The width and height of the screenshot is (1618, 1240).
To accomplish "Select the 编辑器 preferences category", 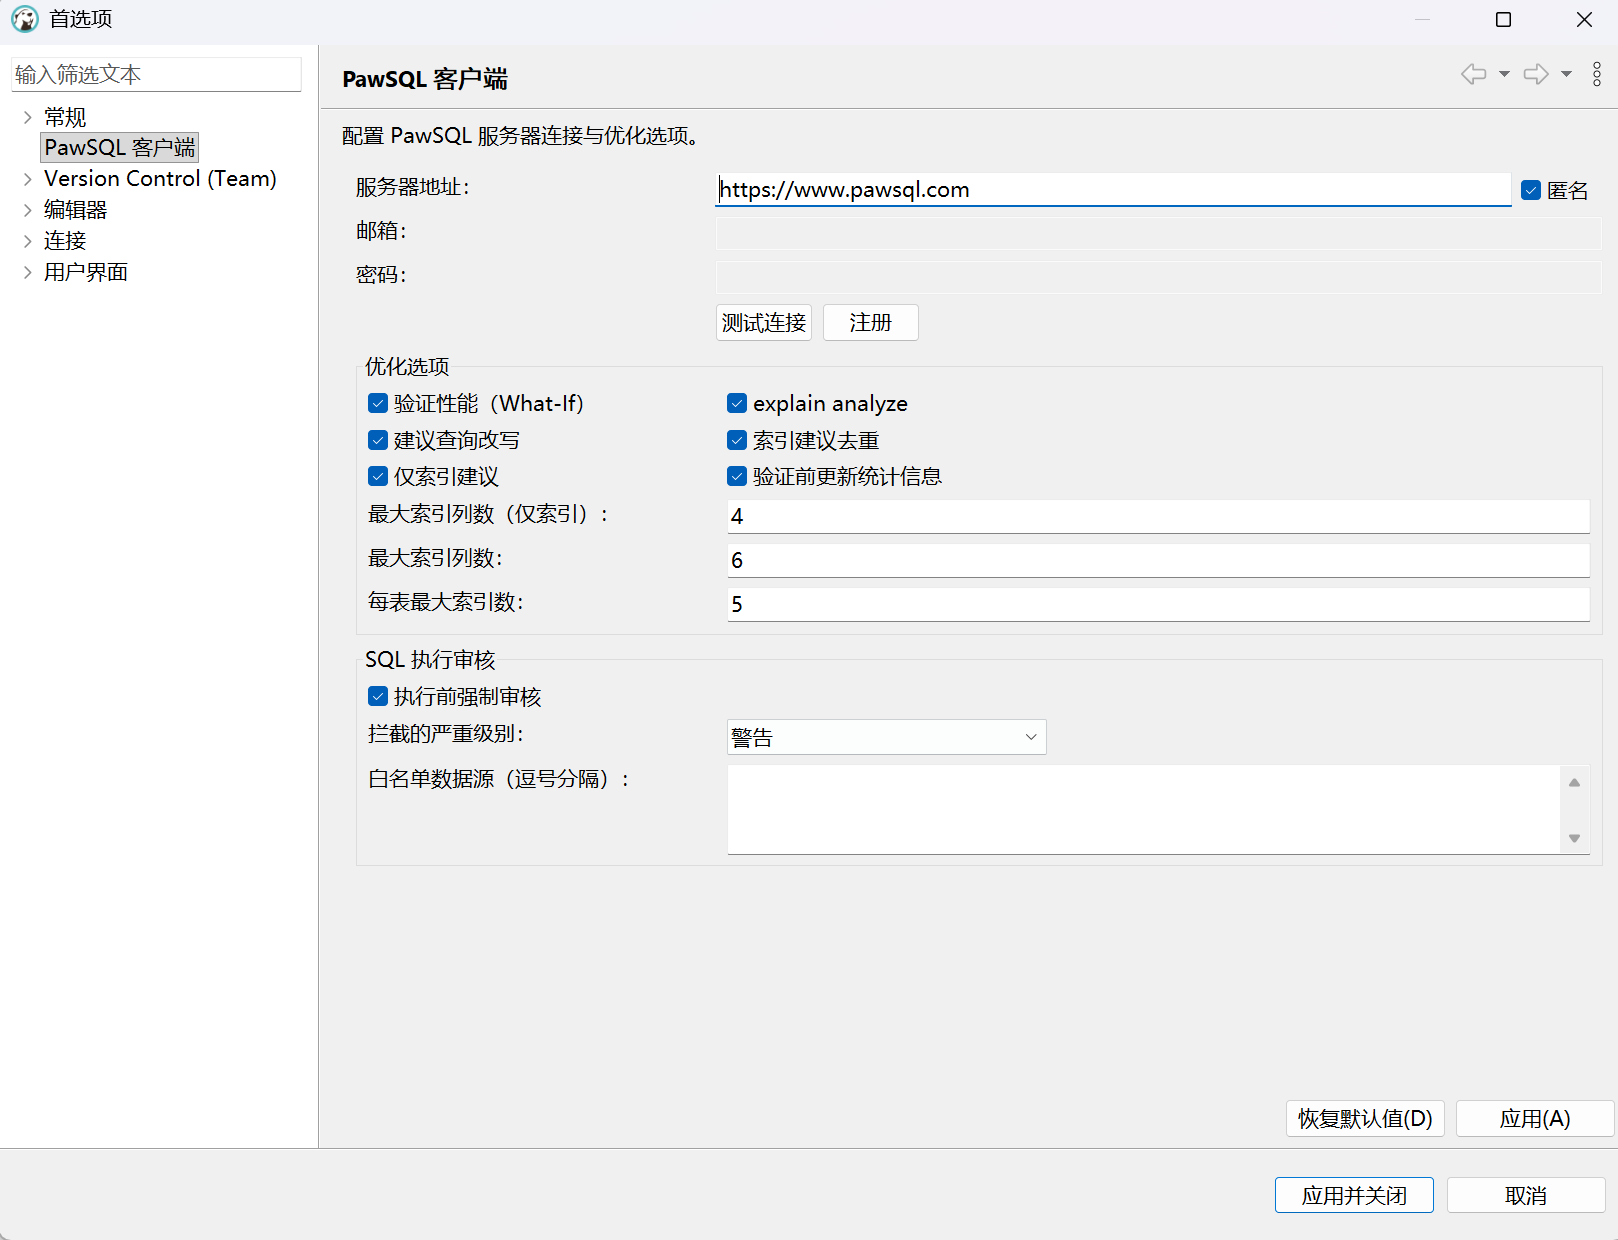I will (76, 210).
